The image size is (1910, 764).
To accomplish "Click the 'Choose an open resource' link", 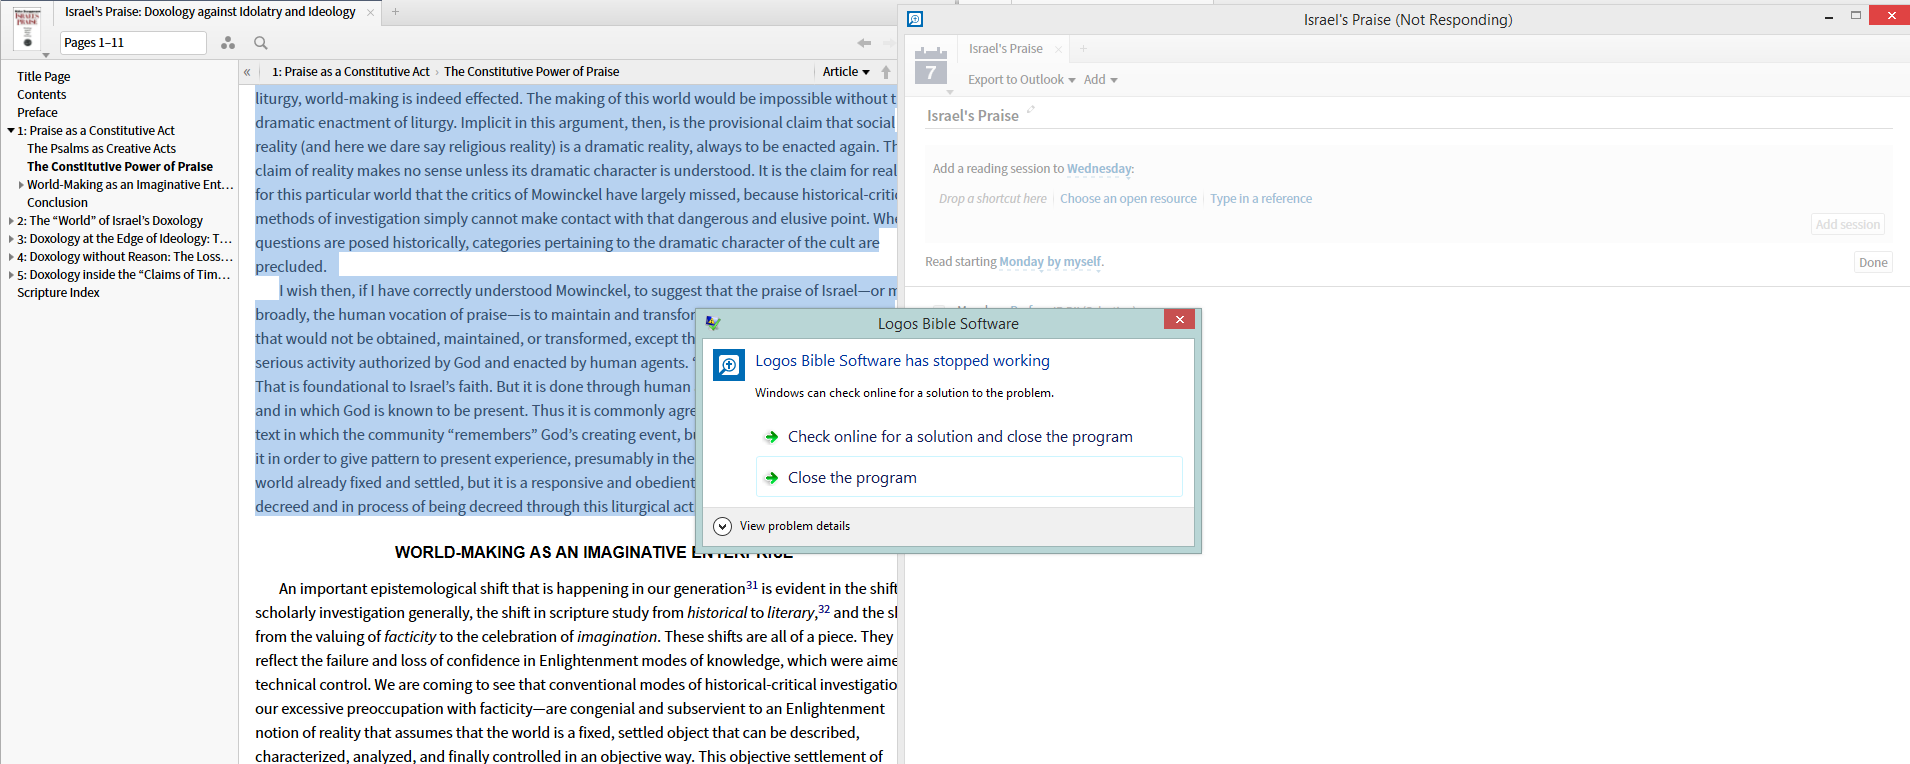I will click(x=1128, y=199).
